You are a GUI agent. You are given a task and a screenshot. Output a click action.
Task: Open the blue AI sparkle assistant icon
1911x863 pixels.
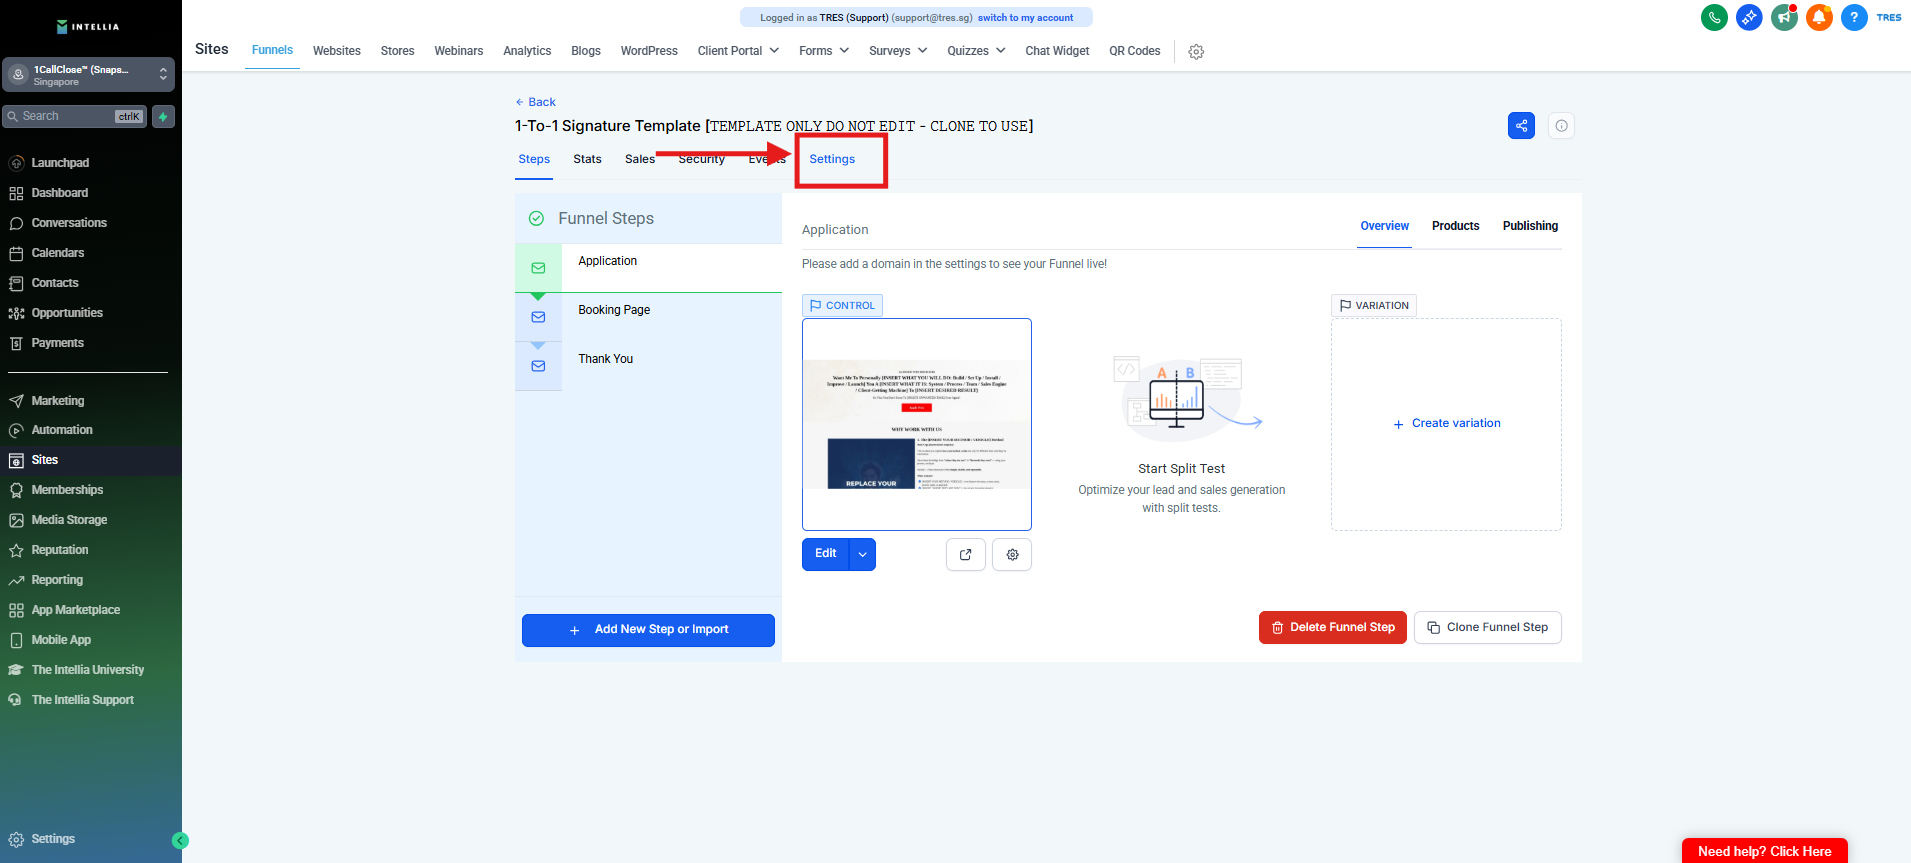(1749, 17)
